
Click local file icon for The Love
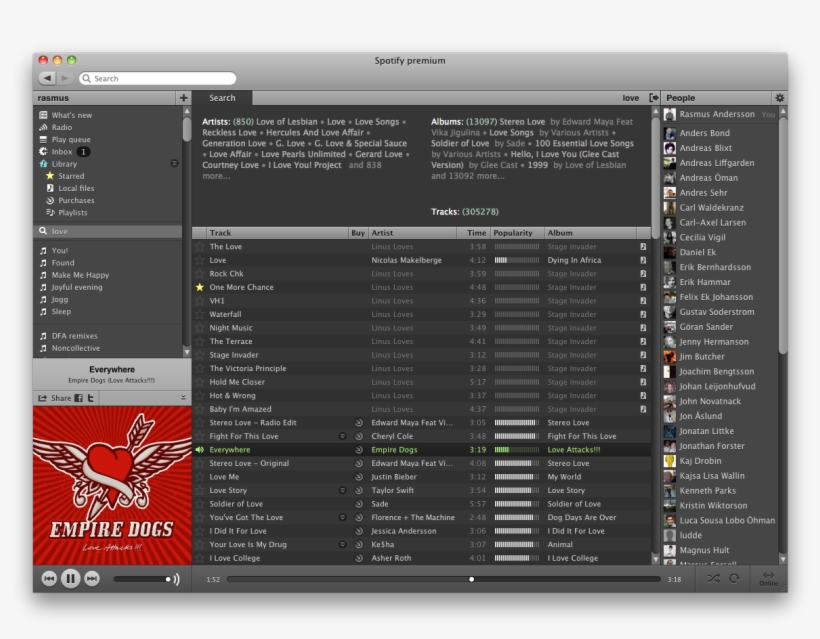click(643, 247)
